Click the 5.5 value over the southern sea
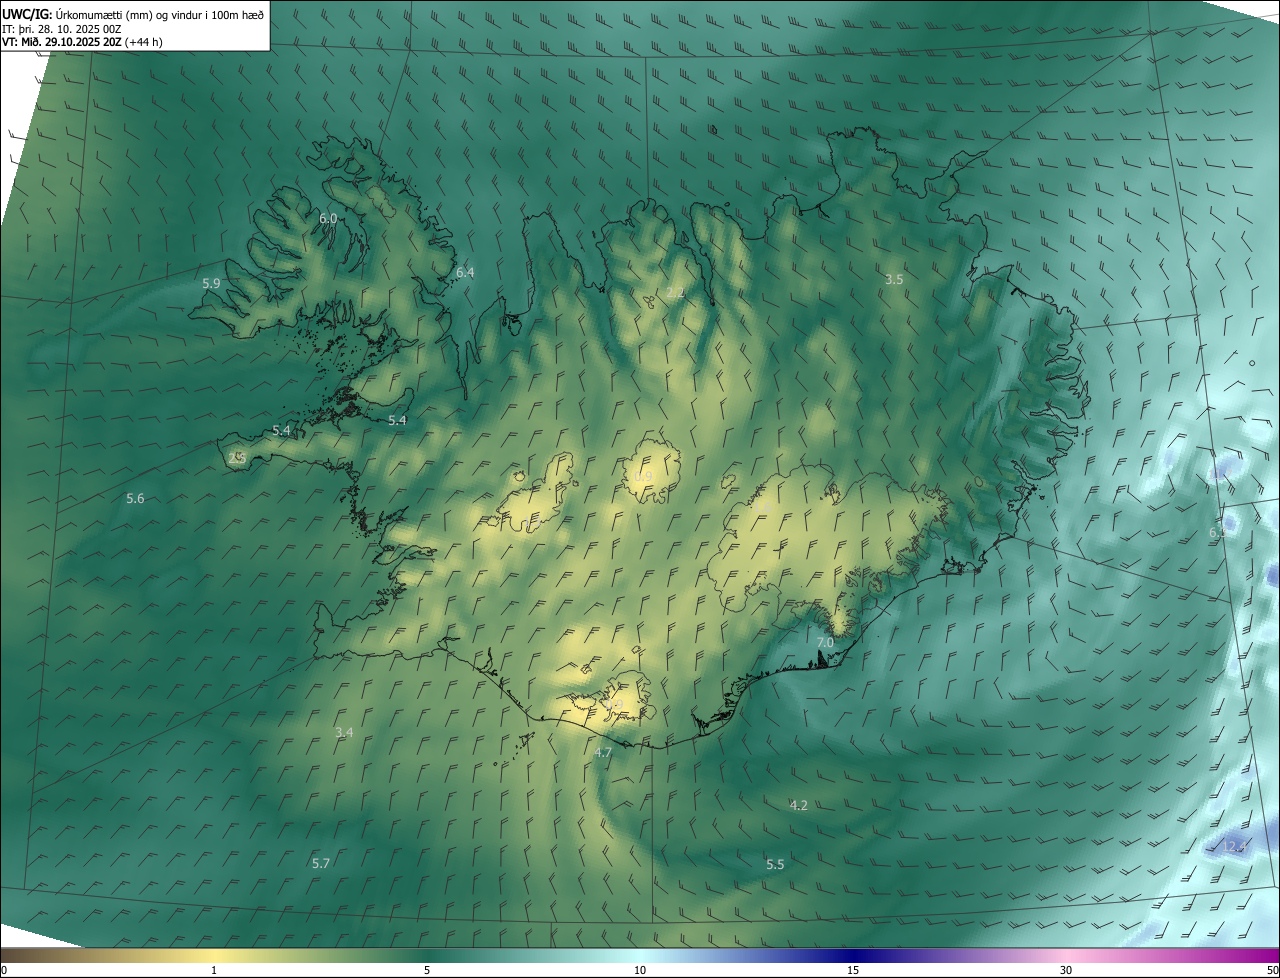 (775, 864)
